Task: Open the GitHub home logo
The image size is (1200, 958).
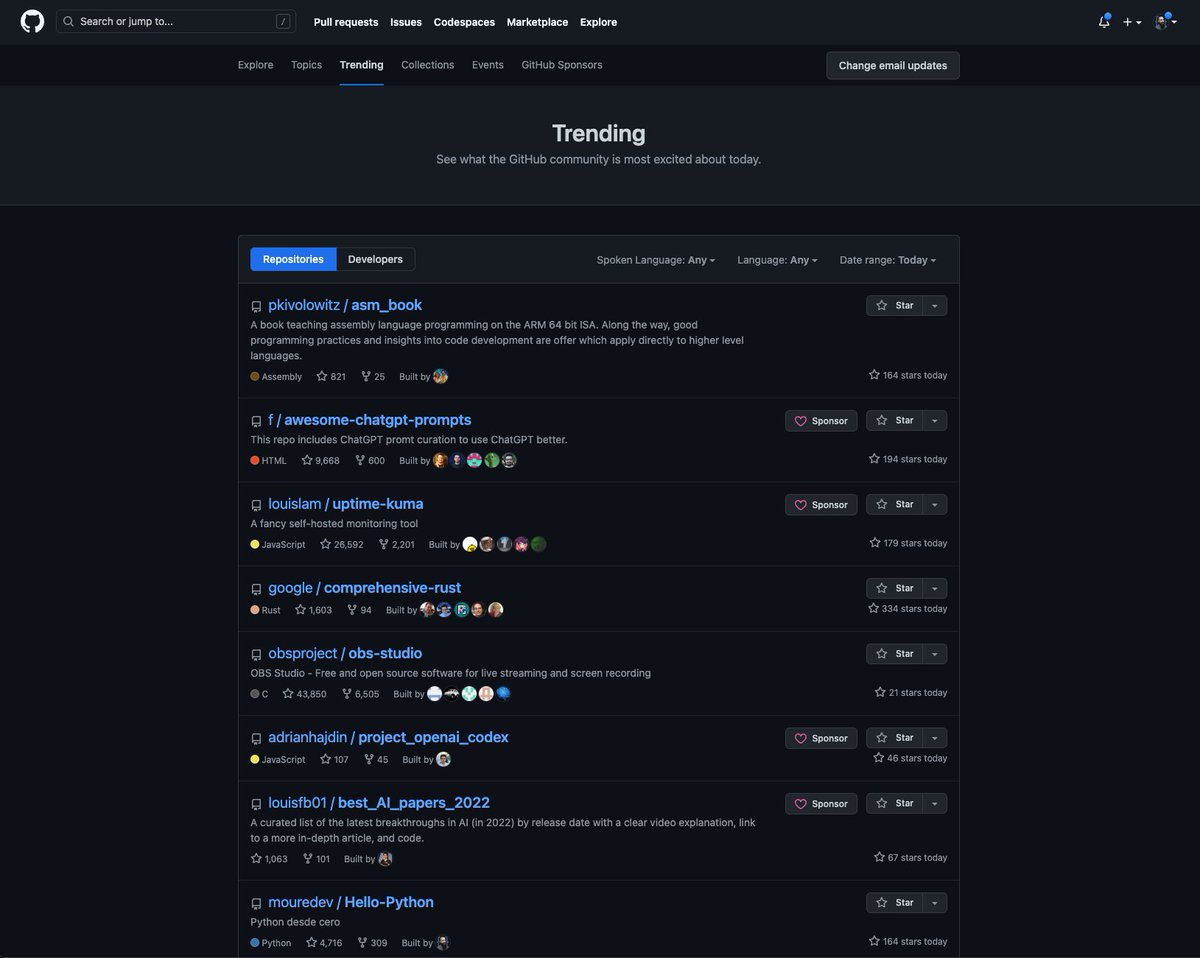Action: click(32, 21)
